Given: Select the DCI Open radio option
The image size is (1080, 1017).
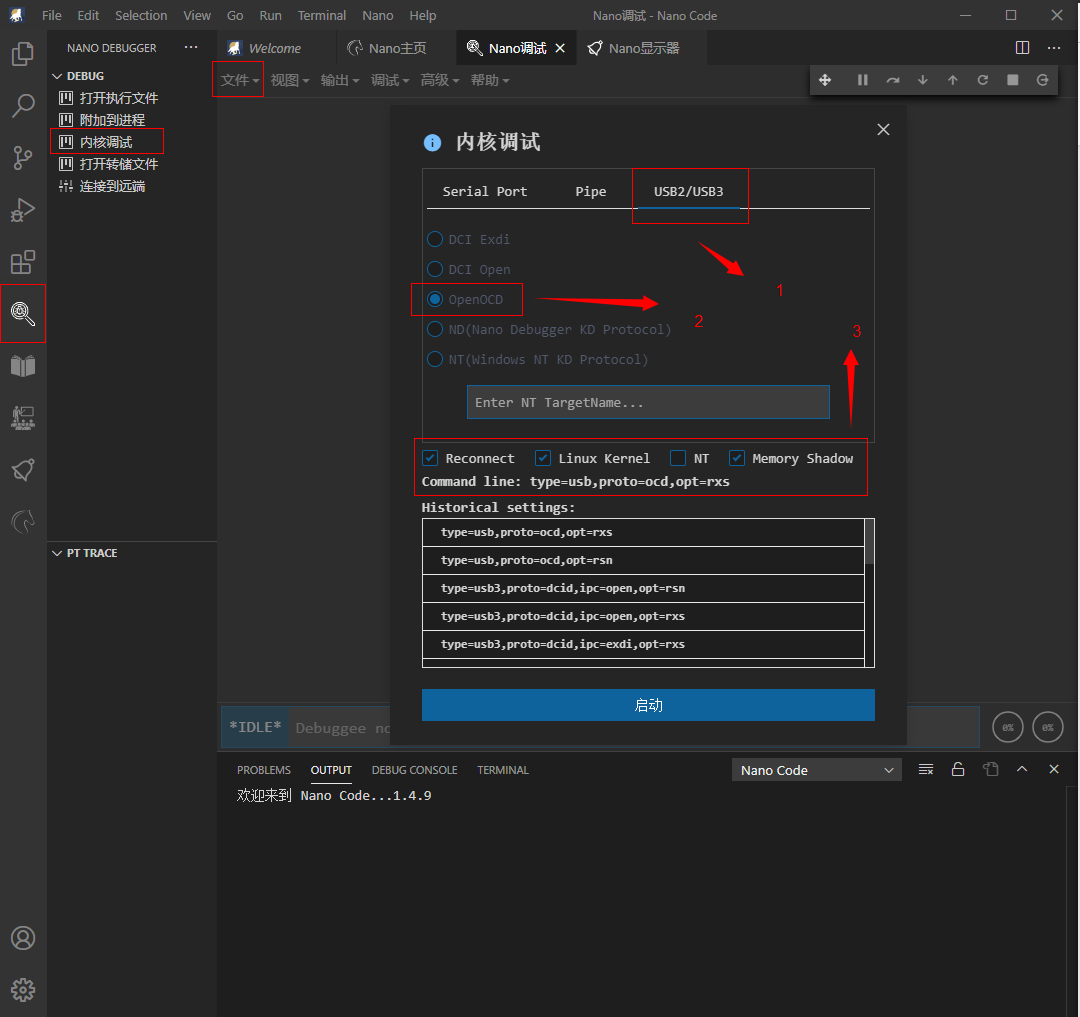Looking at the screenshot, I should 435,269.
